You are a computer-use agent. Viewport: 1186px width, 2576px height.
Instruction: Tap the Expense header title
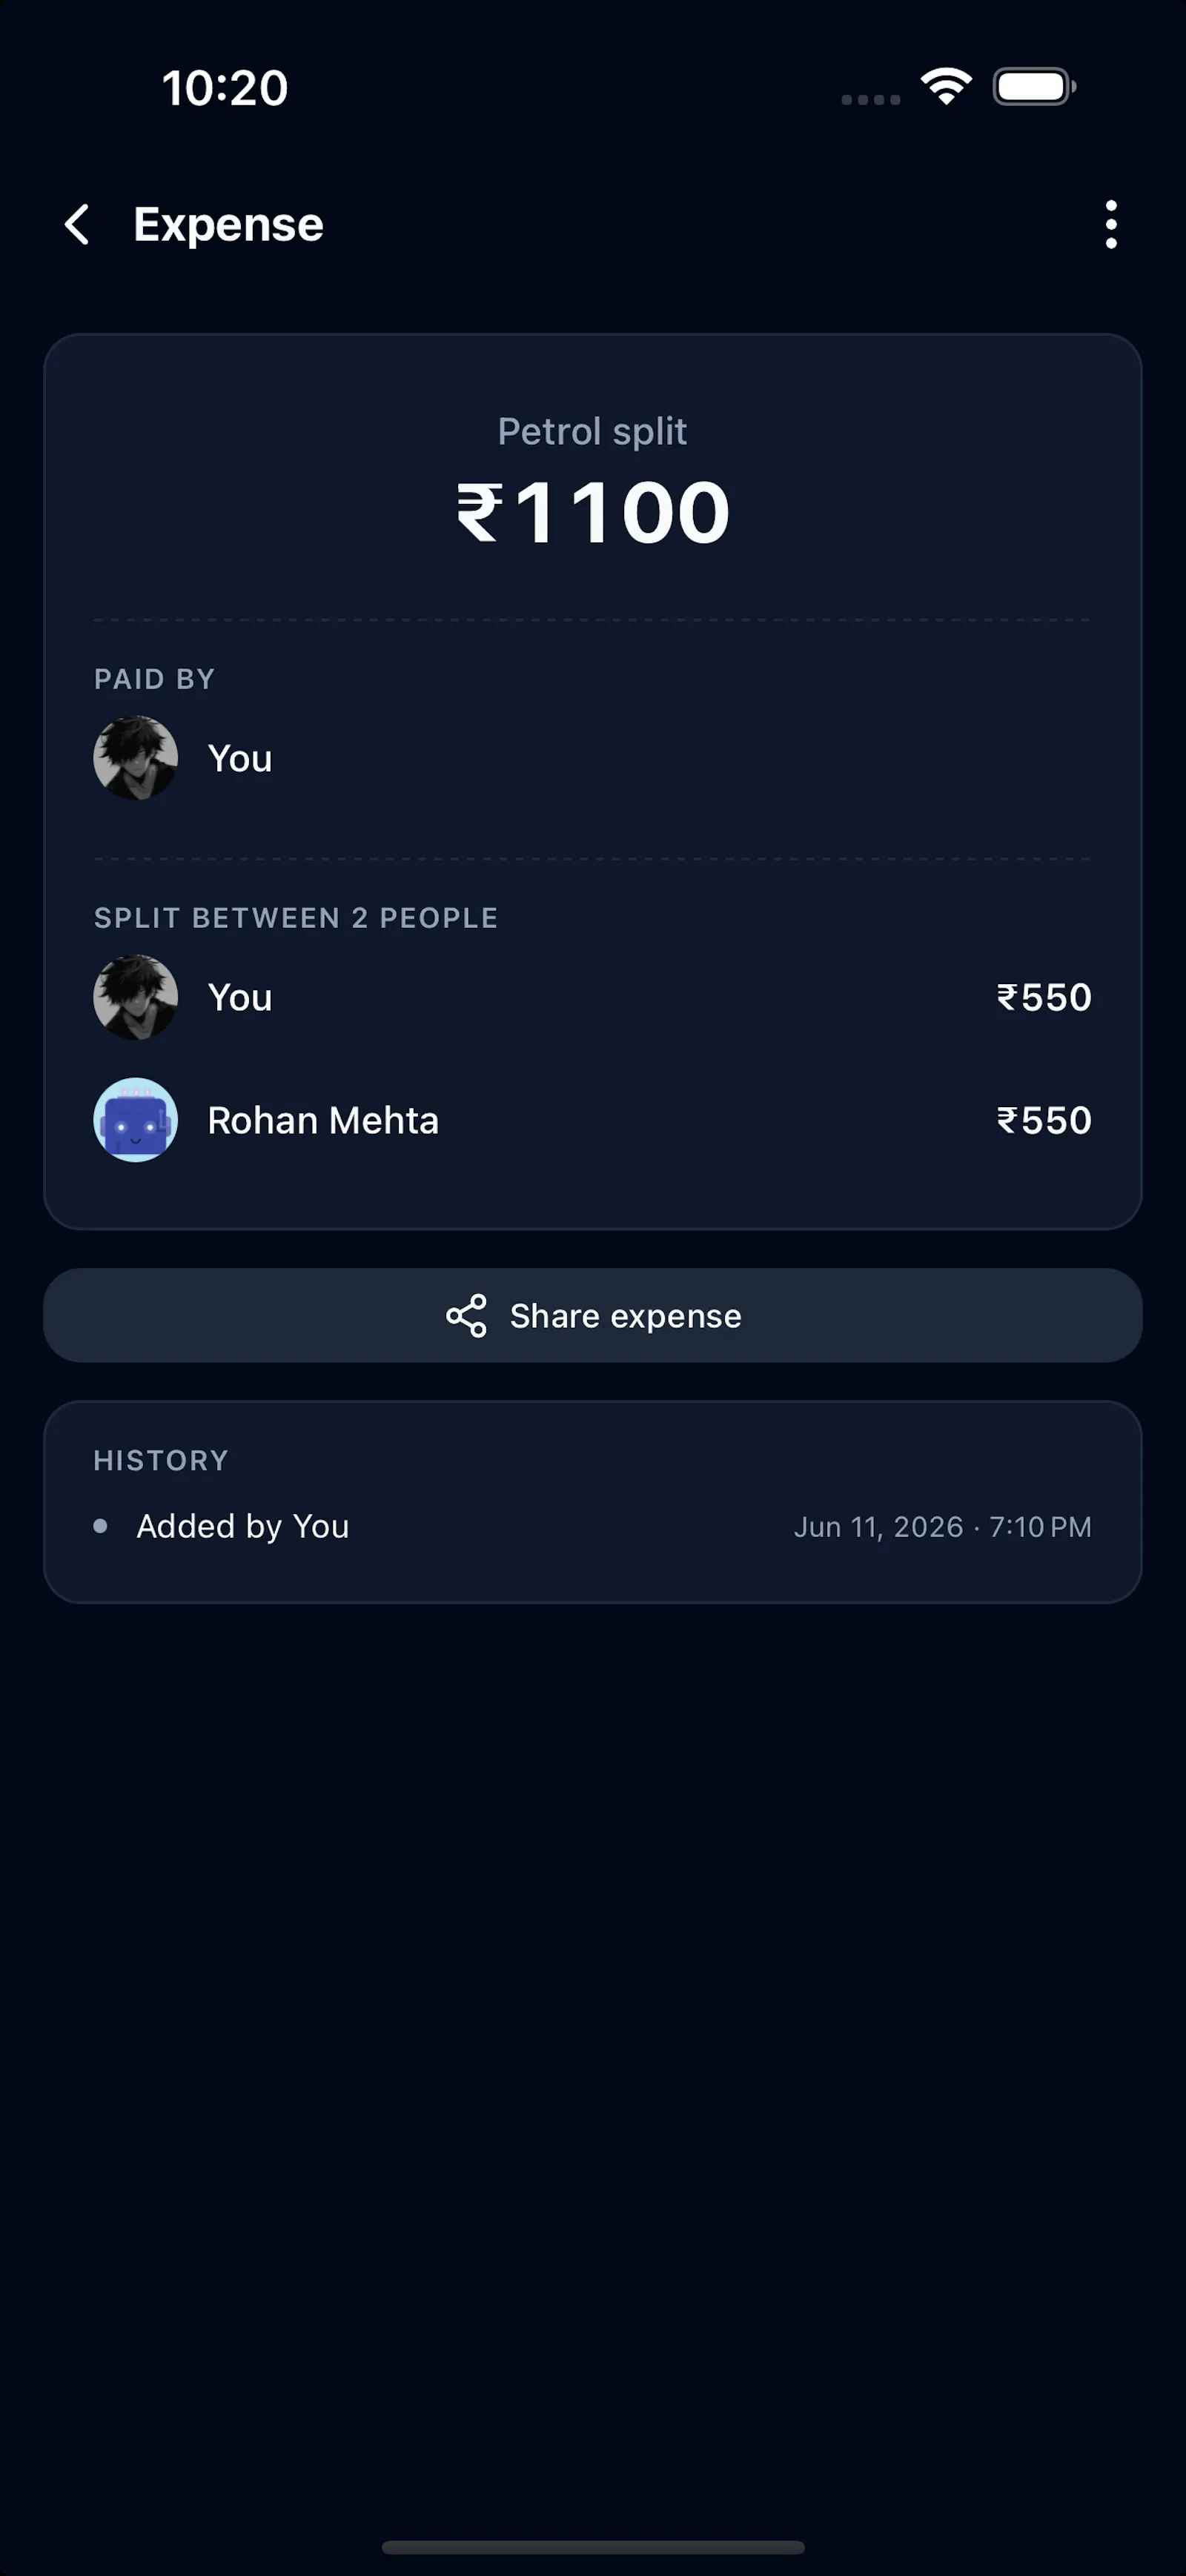click(x=228, y=225)
